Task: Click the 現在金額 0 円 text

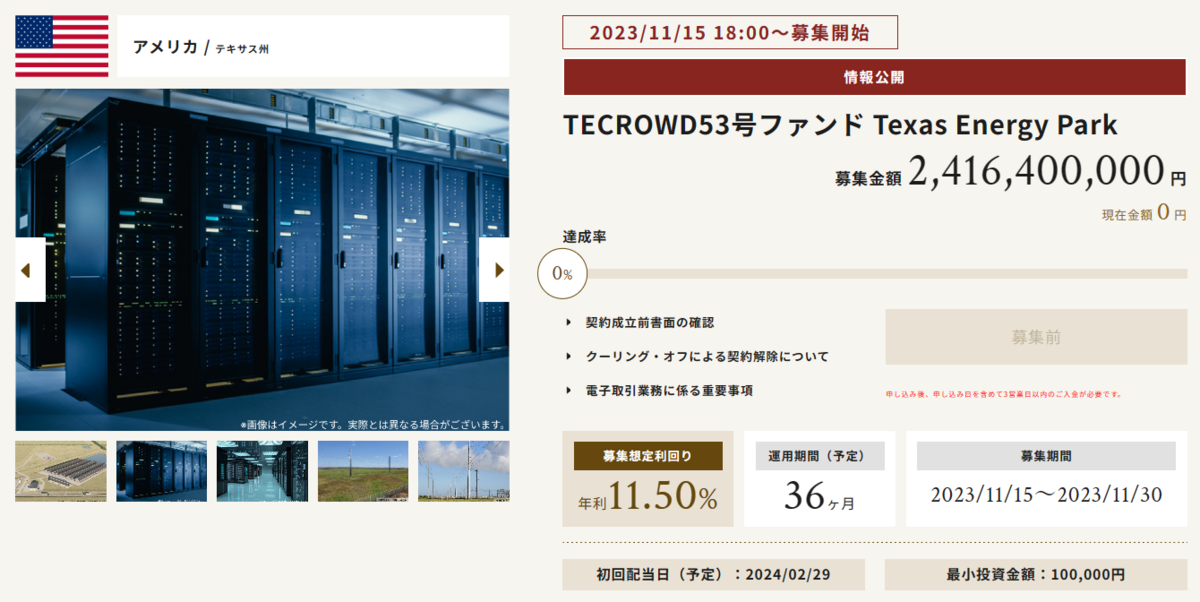Action: pyautogui.click(x=1144, y=214)
